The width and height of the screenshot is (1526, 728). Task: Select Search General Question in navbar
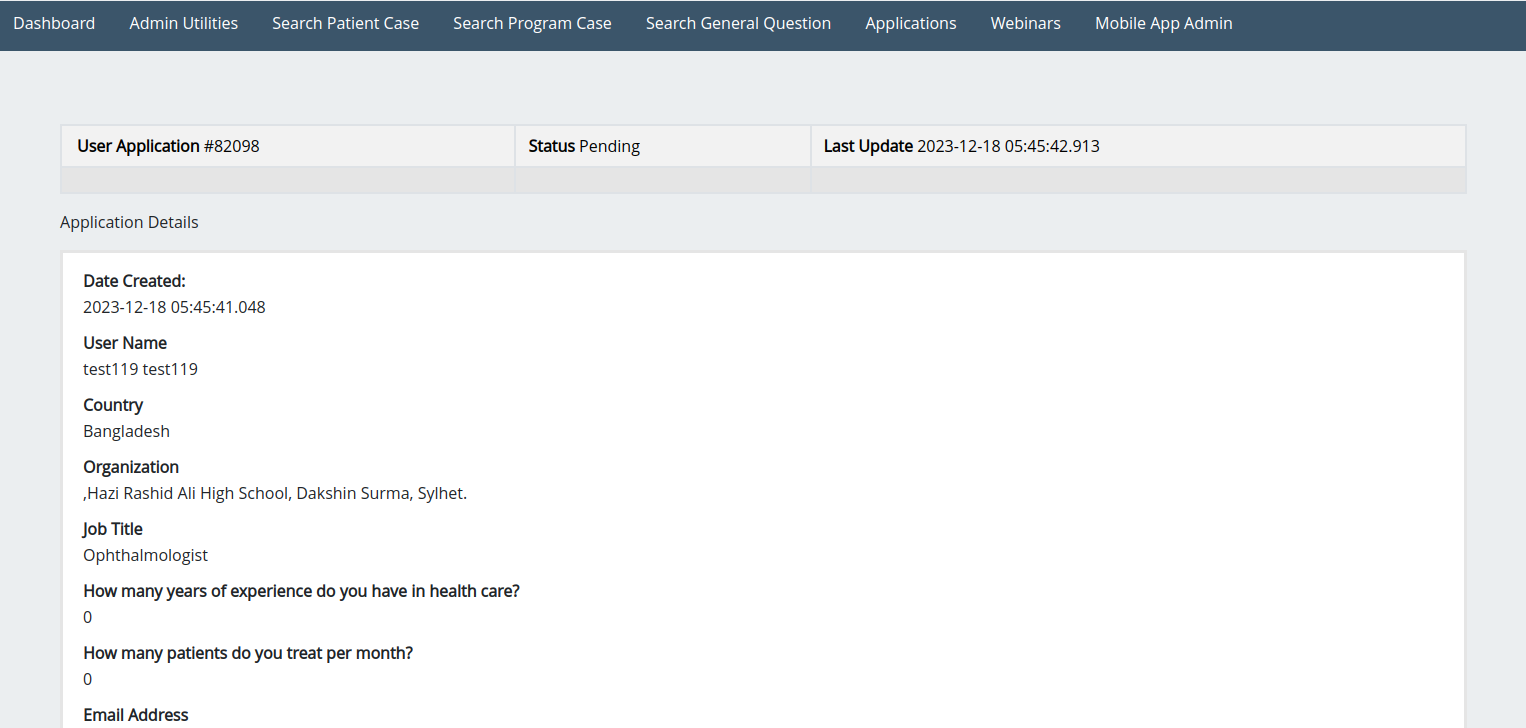[x=738, y=23]
